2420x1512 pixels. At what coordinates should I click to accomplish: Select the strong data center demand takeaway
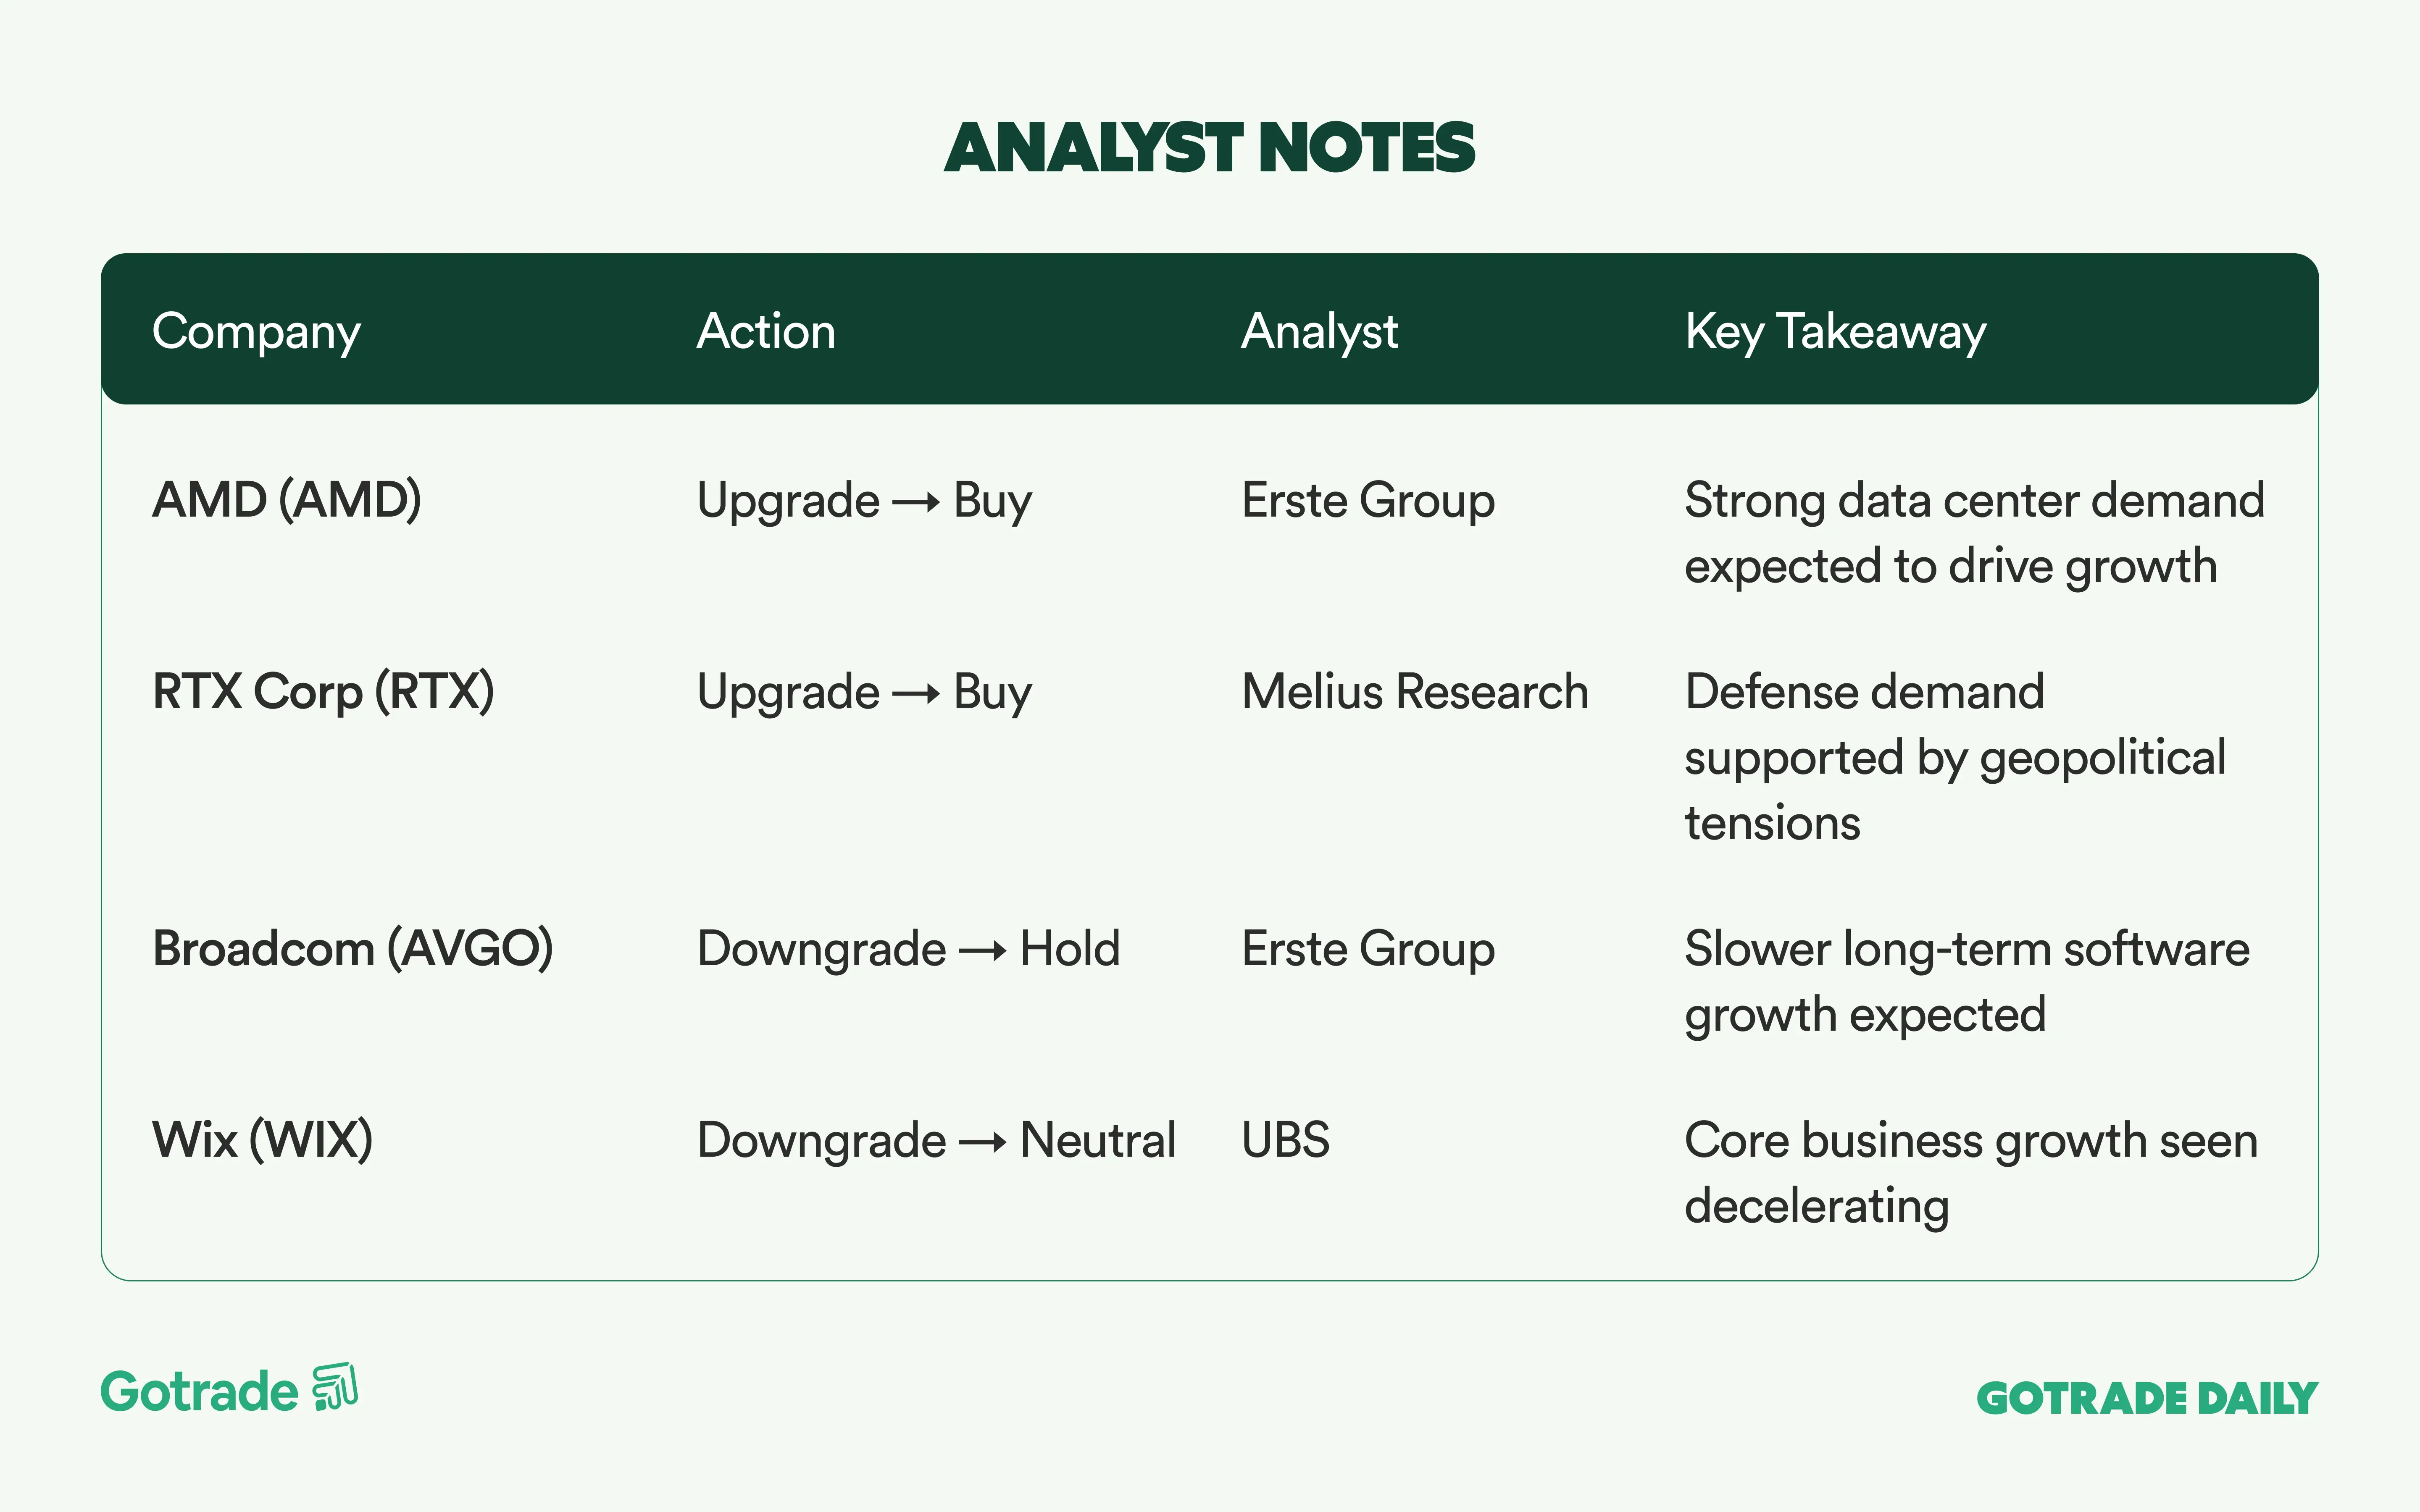point(1973,533)
